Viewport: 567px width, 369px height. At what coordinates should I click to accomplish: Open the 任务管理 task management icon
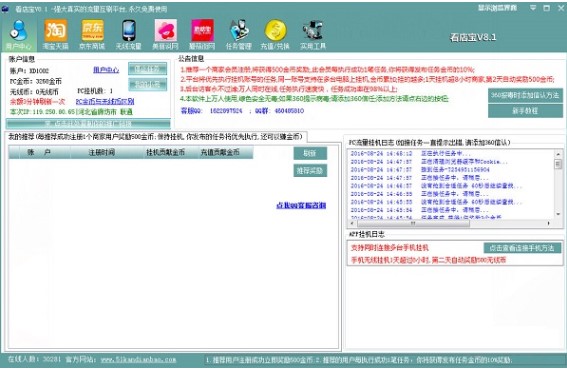239,34
